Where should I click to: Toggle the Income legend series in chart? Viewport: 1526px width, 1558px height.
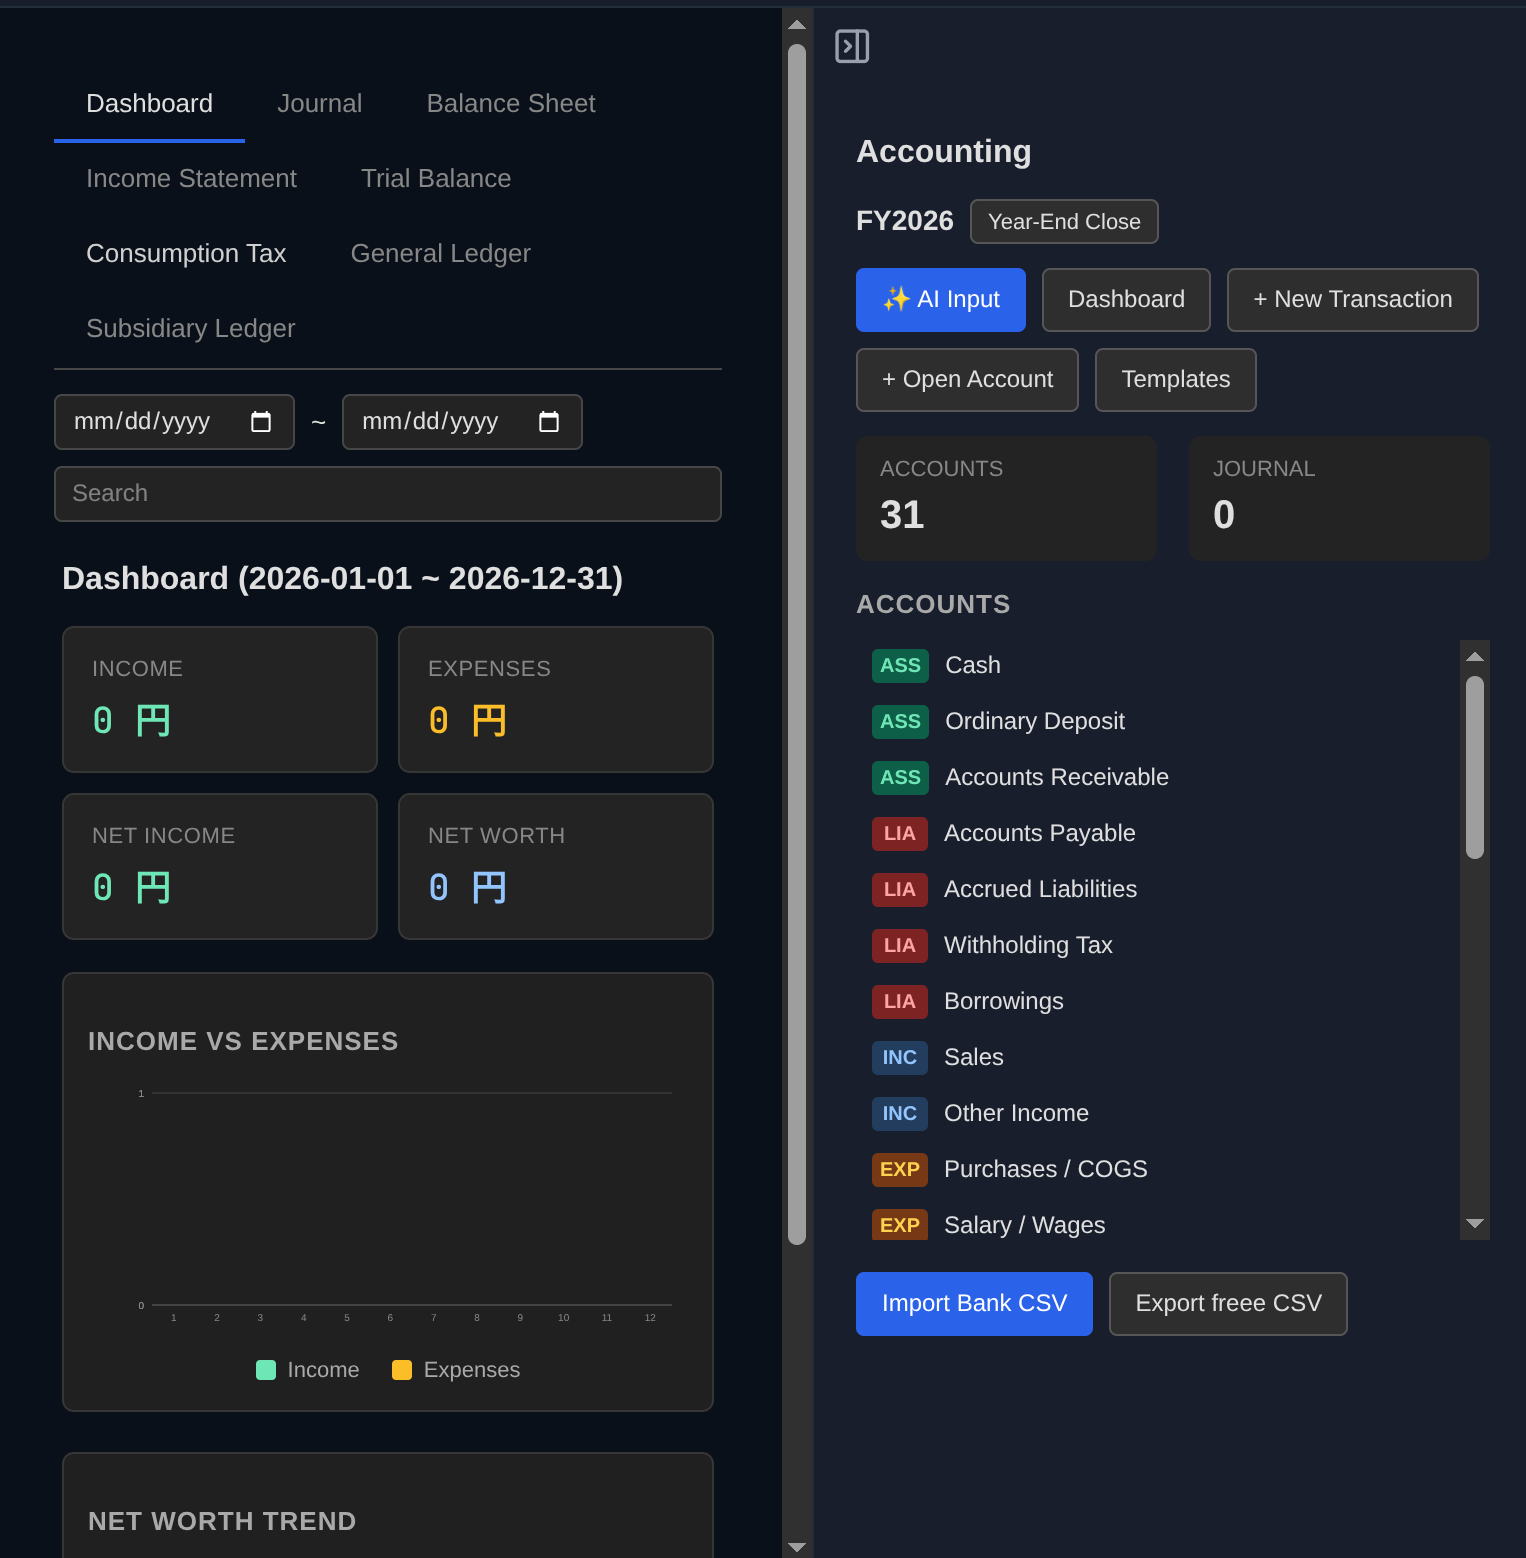coord(308,1370)
